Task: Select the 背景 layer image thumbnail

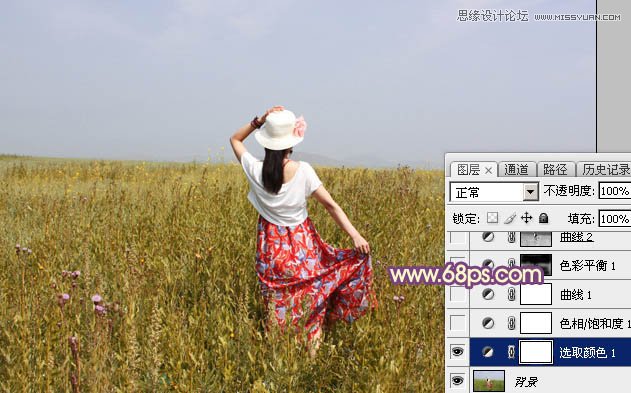Action: point(489,381)
